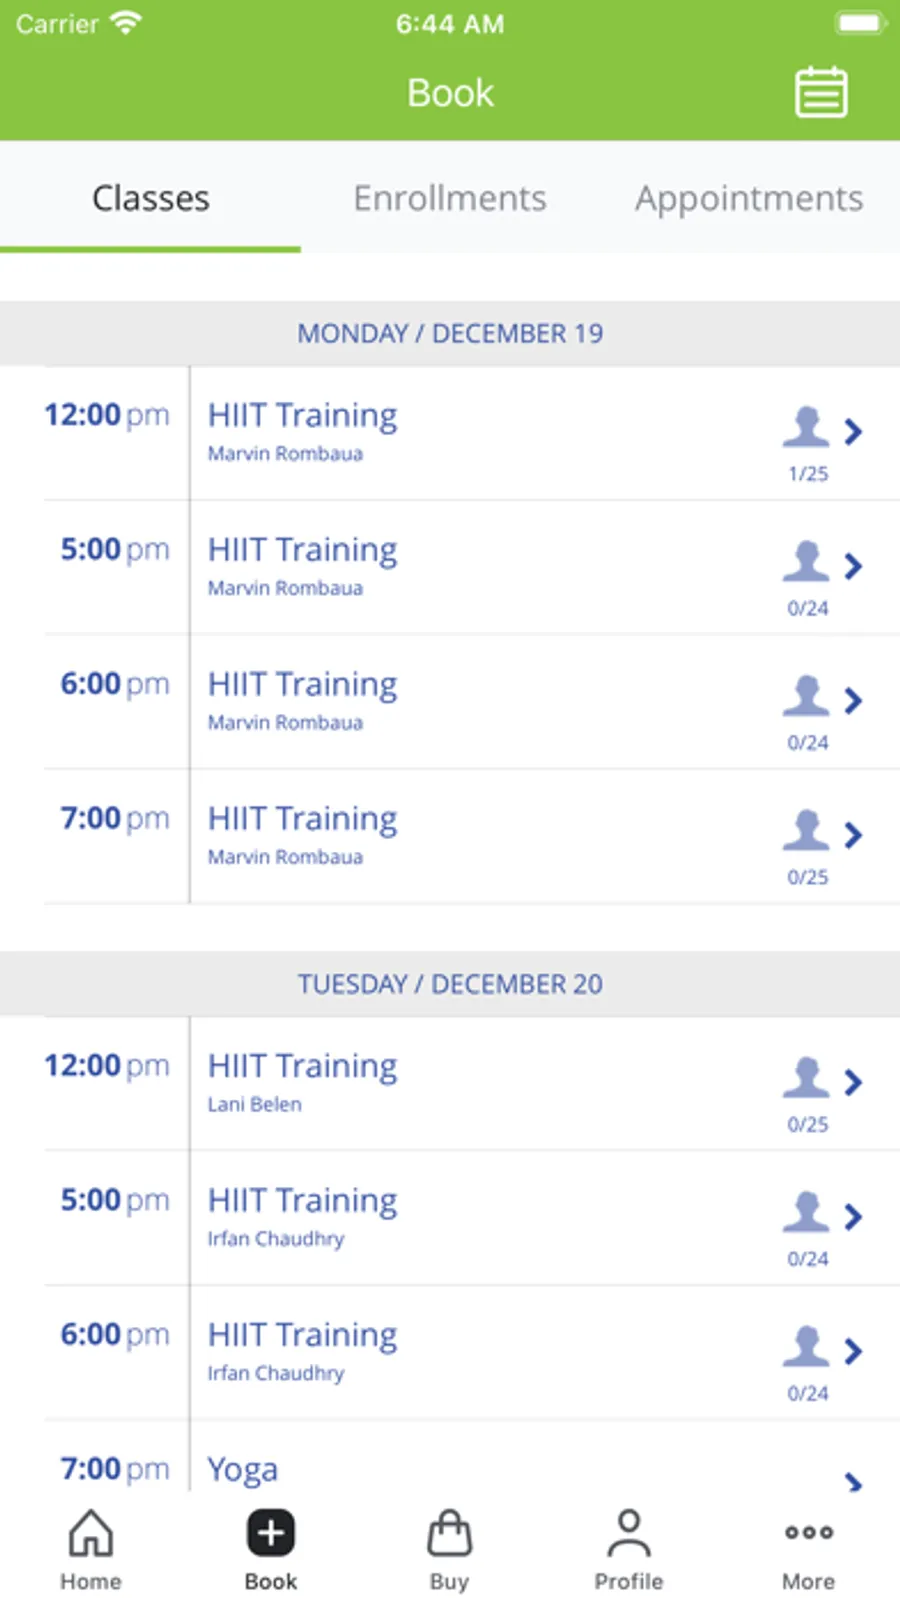
Task: Open Tuesday 6:00 pm HIIT Training class
Action: [302, 1336]
